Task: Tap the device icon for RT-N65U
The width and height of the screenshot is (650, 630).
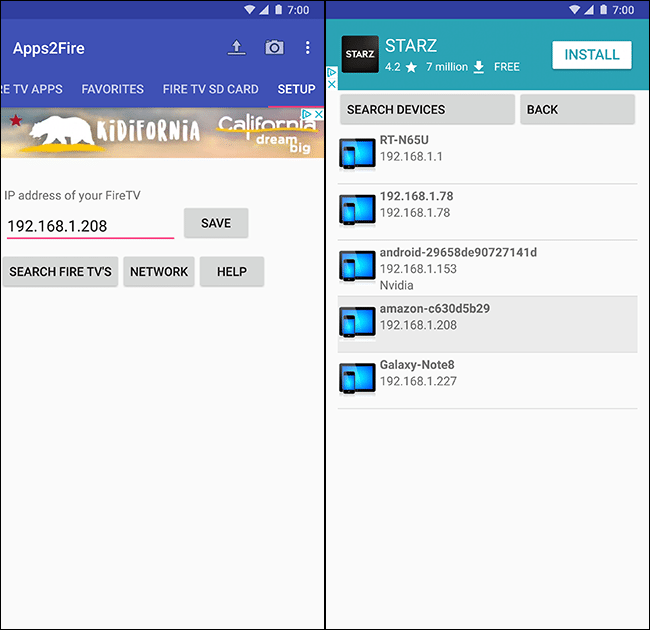Action: click(x=357, y=154)
